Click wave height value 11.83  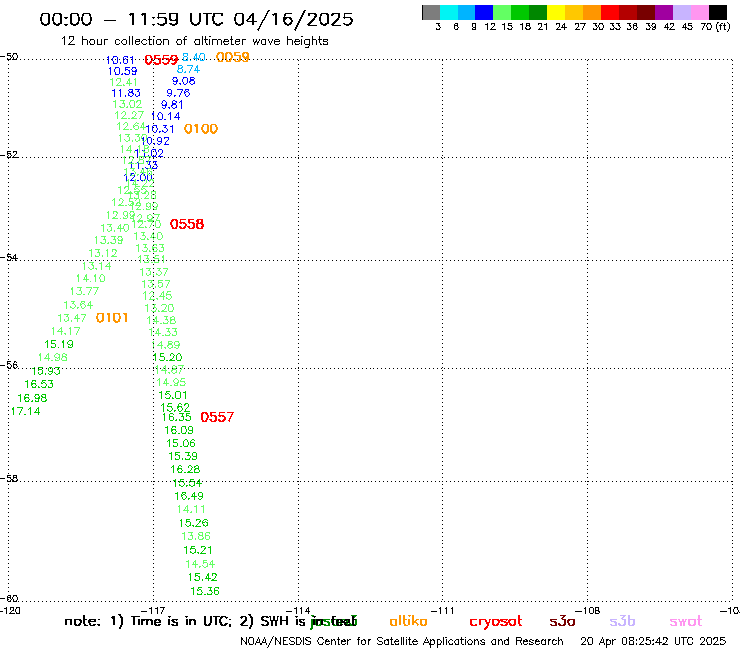pyautogui.click(x=126, y=93)
